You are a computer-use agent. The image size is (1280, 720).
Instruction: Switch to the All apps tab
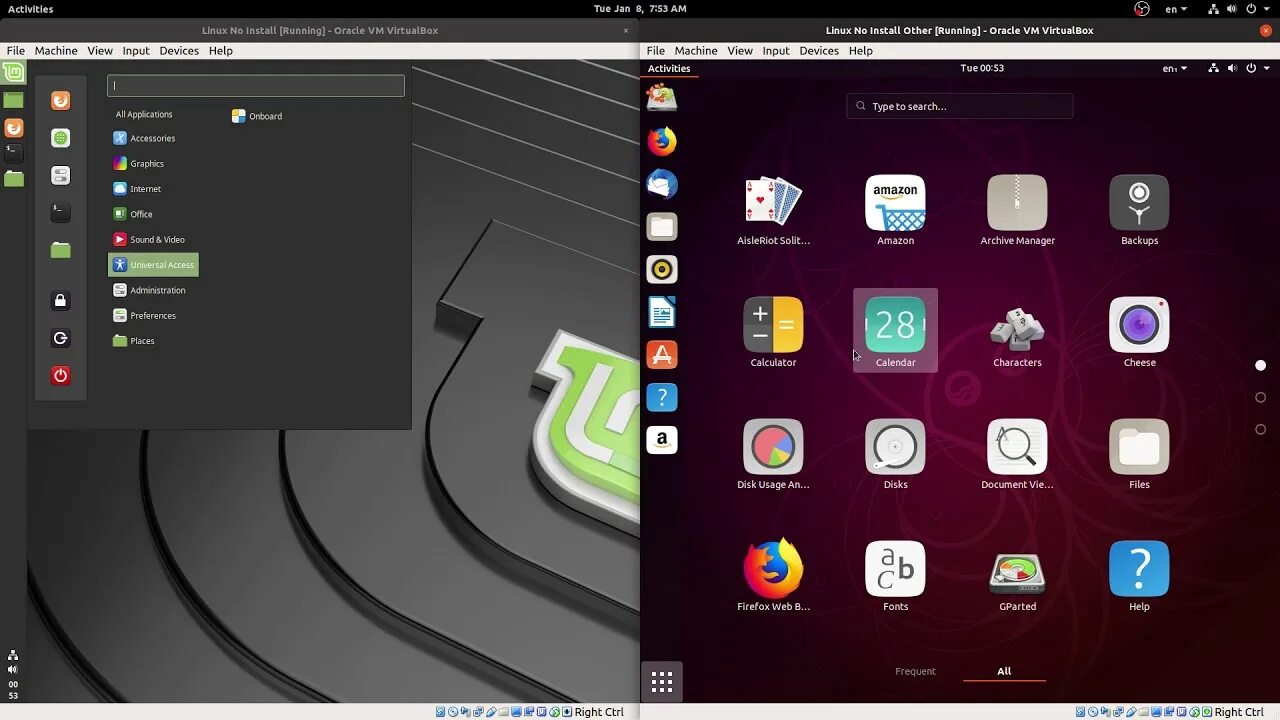pyautogui.click(x=1004, y=671)
